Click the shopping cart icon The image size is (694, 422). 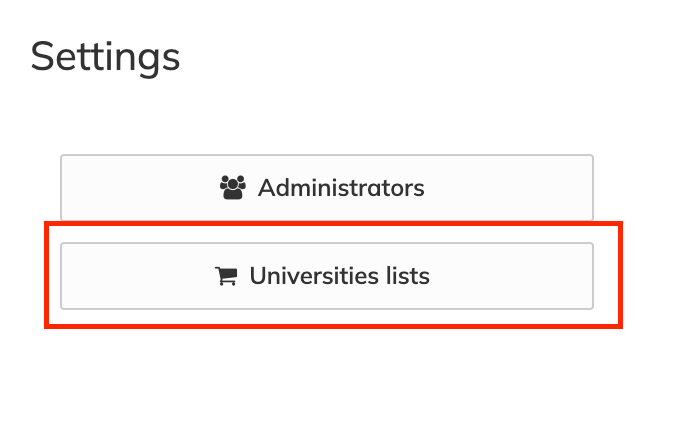225,276
